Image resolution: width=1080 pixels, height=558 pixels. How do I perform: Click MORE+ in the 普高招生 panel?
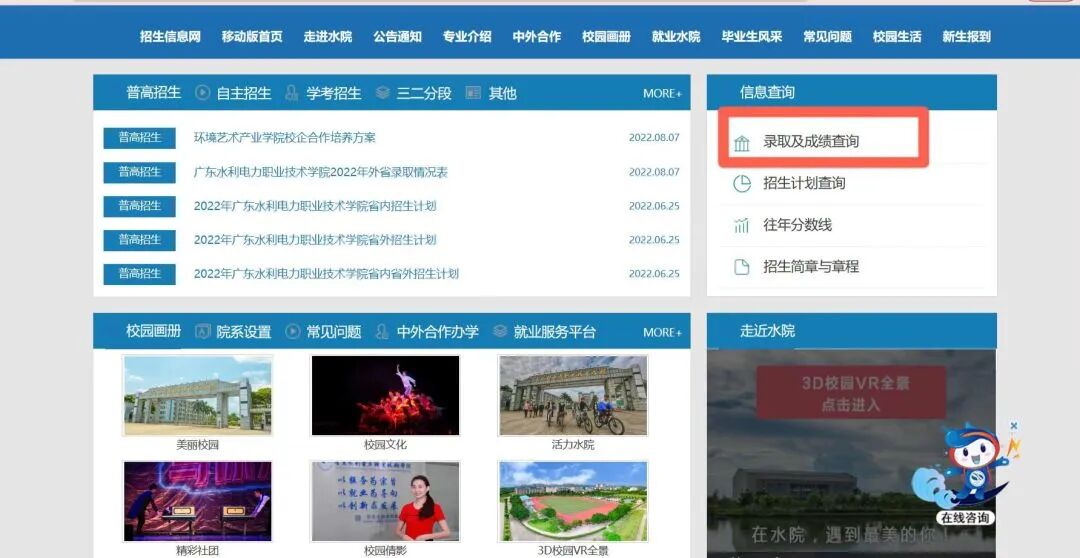[662, 93]
